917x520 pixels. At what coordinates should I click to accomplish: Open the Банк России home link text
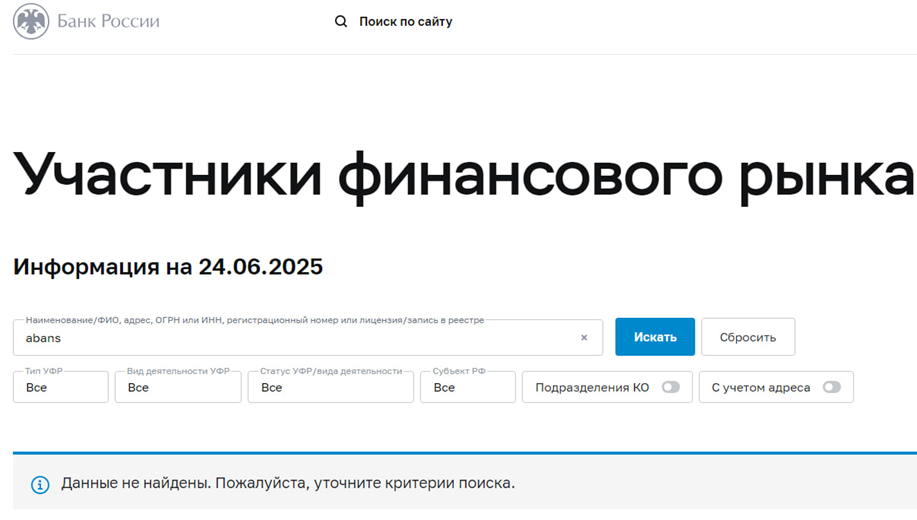(x=108, y=22)
